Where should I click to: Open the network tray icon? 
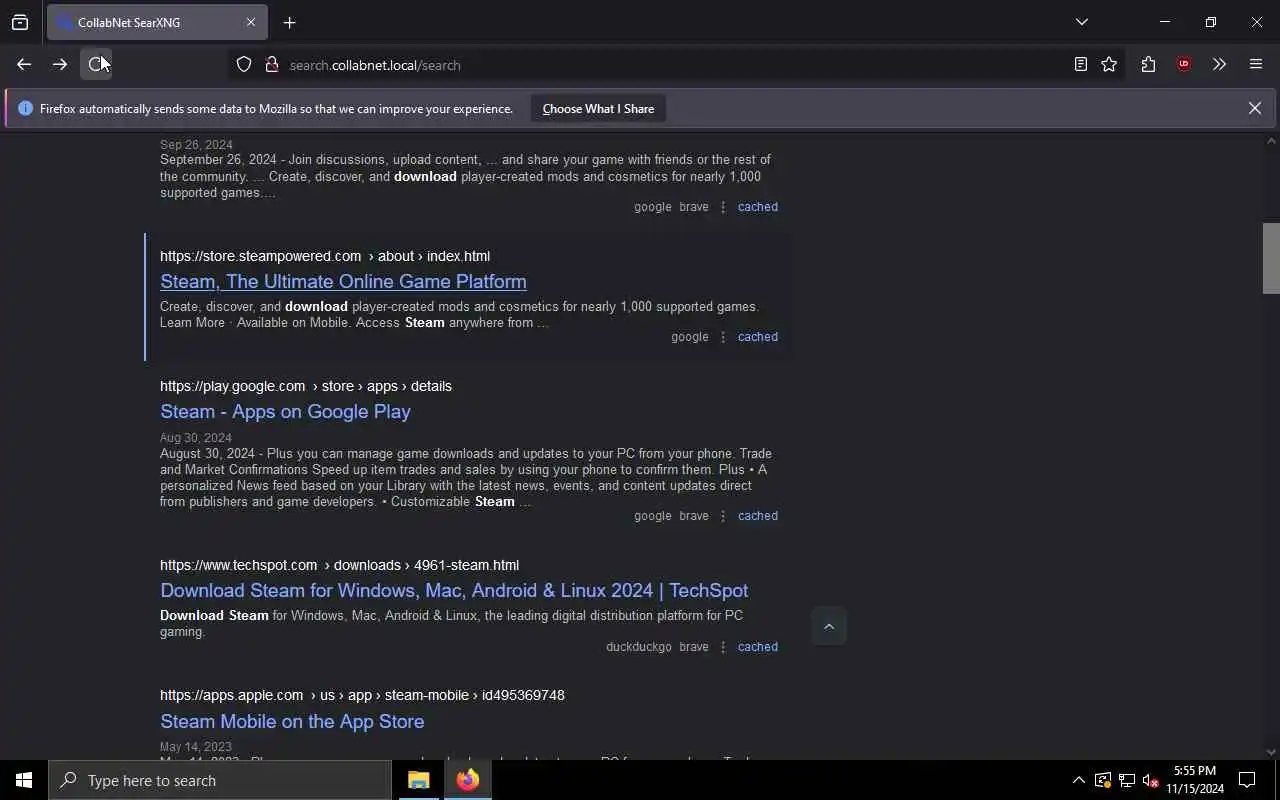tap(1126, 780)
